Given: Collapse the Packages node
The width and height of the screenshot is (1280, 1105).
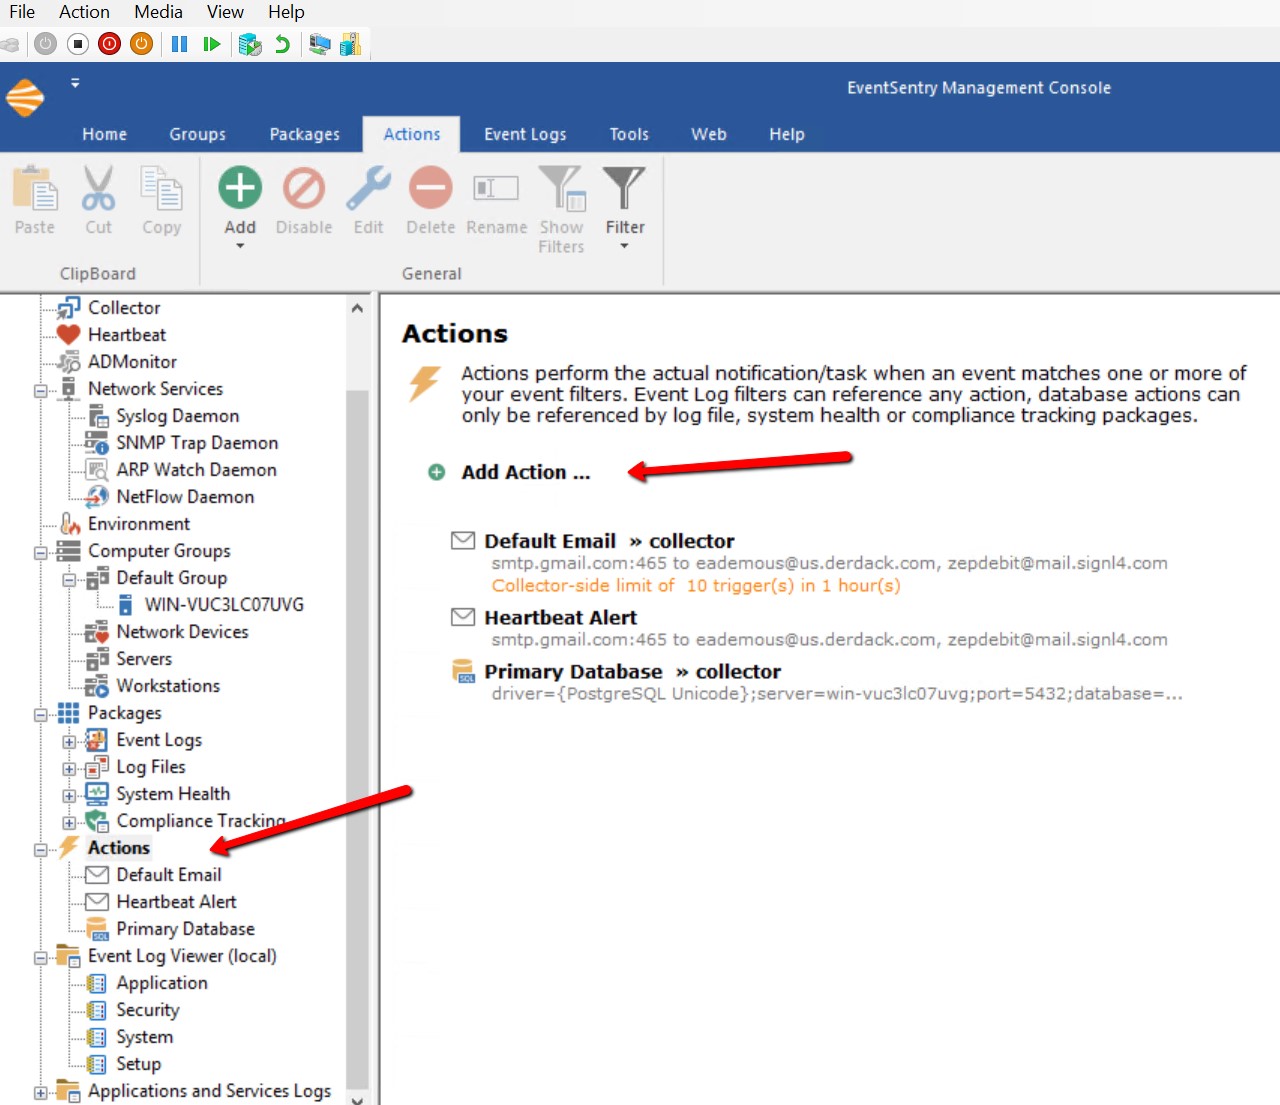Looking at the screenshot, I should coord(41,715).
